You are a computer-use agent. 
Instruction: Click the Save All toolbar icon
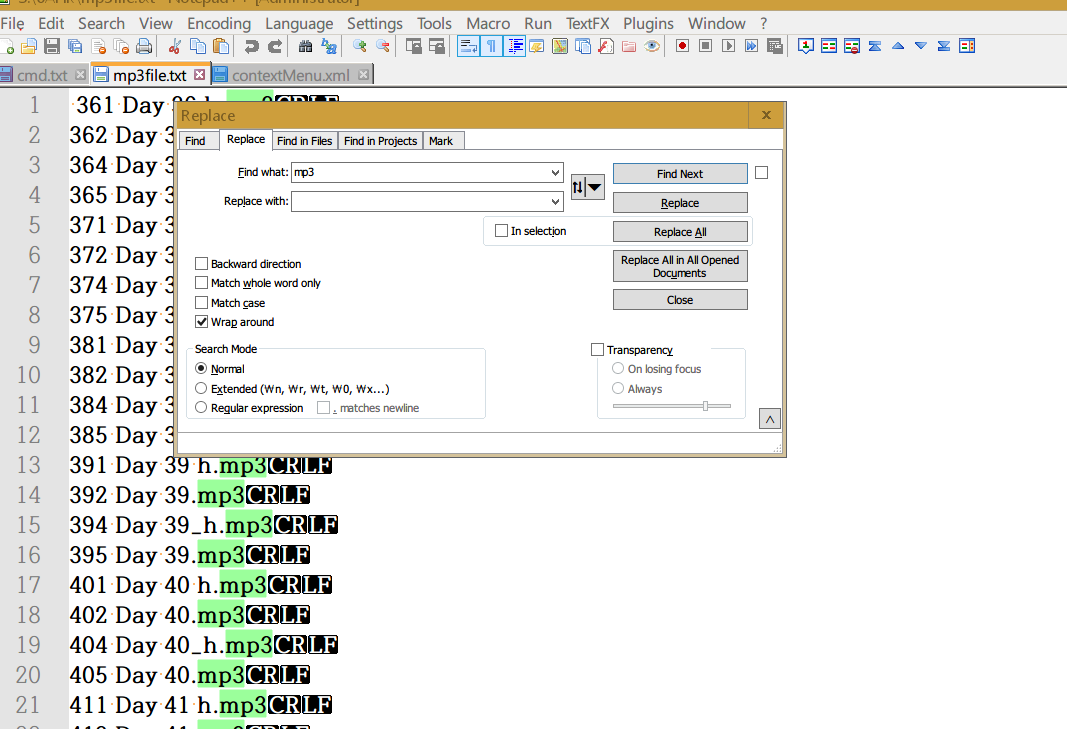(75, 46)
